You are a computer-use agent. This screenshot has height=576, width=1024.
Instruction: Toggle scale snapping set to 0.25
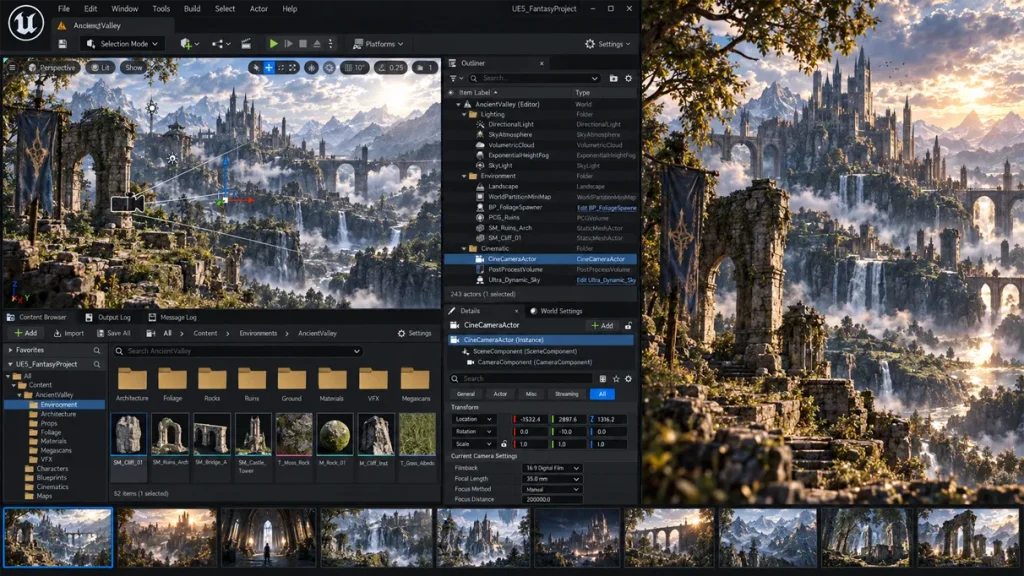tap(391, 67)
